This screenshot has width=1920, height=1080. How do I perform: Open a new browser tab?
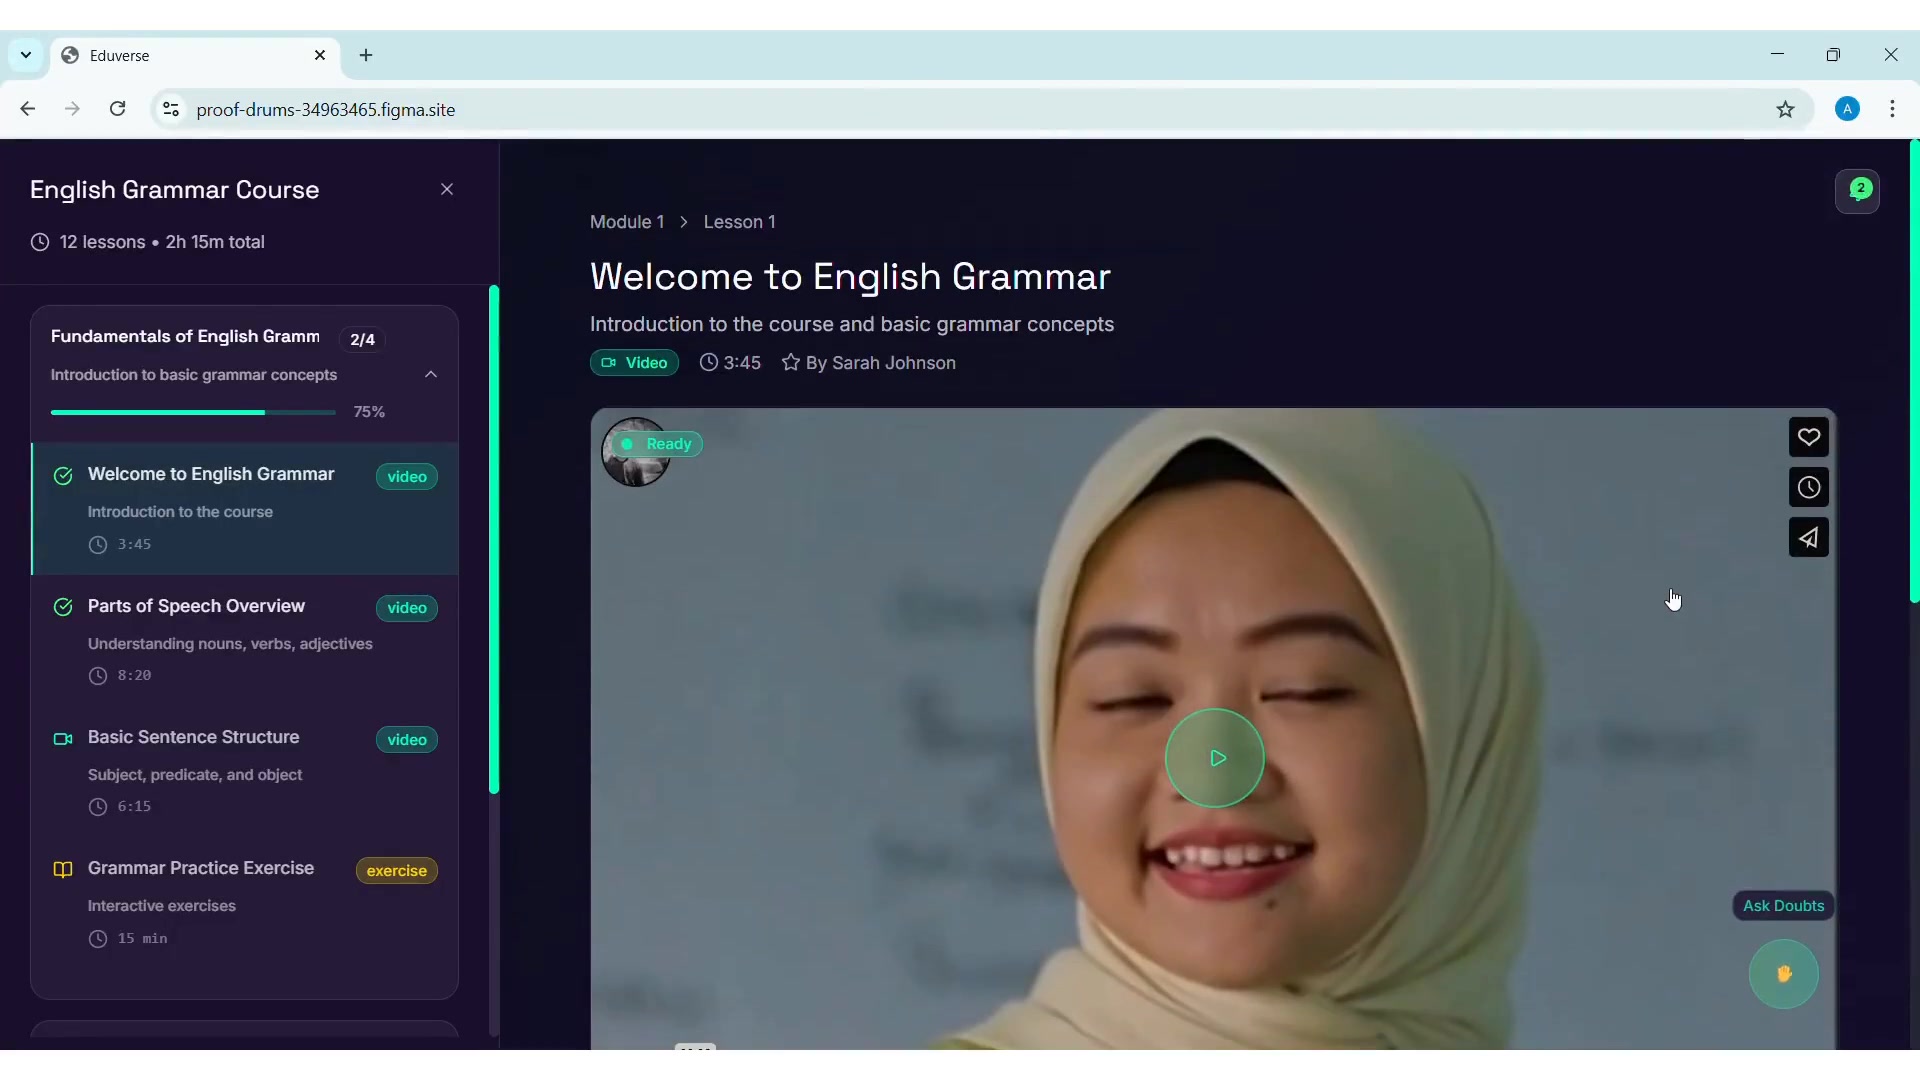tap(366, 56)
